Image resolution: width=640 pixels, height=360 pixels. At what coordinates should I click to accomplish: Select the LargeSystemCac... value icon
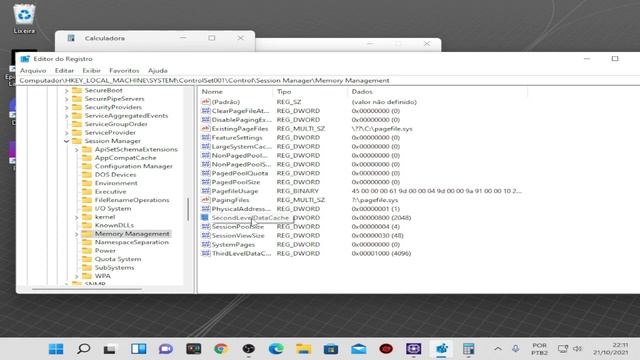206,147
